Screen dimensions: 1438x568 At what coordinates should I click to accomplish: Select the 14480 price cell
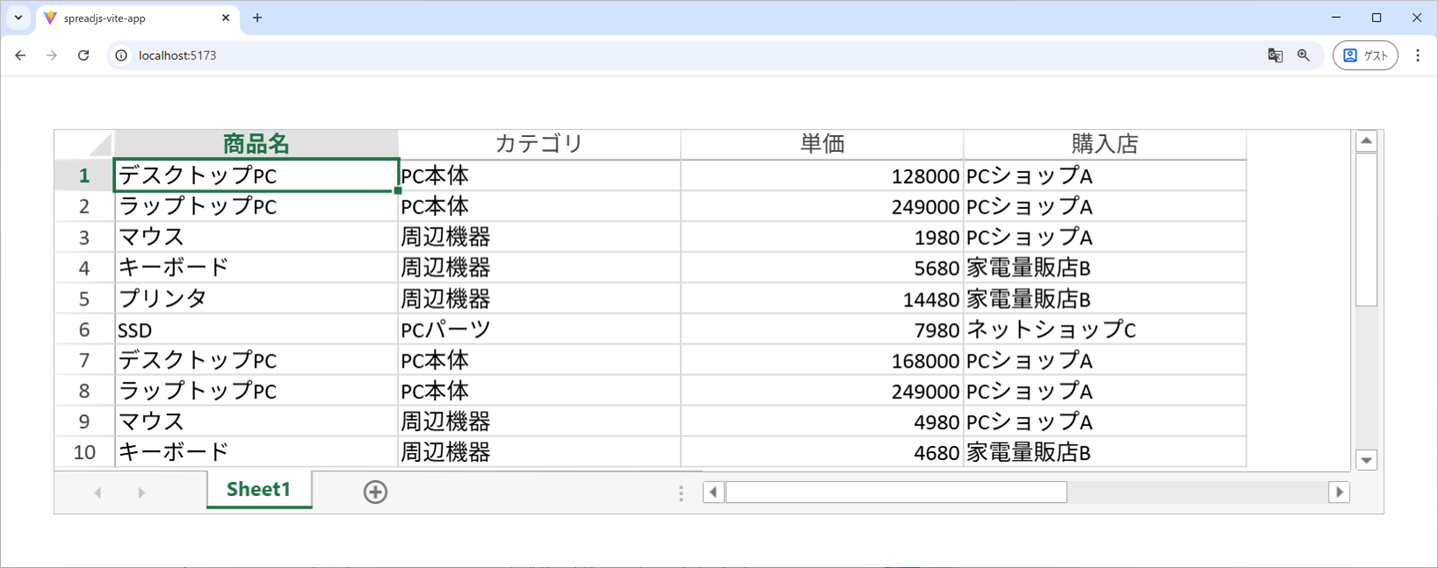pyautogui.click(x=822, y=299)
